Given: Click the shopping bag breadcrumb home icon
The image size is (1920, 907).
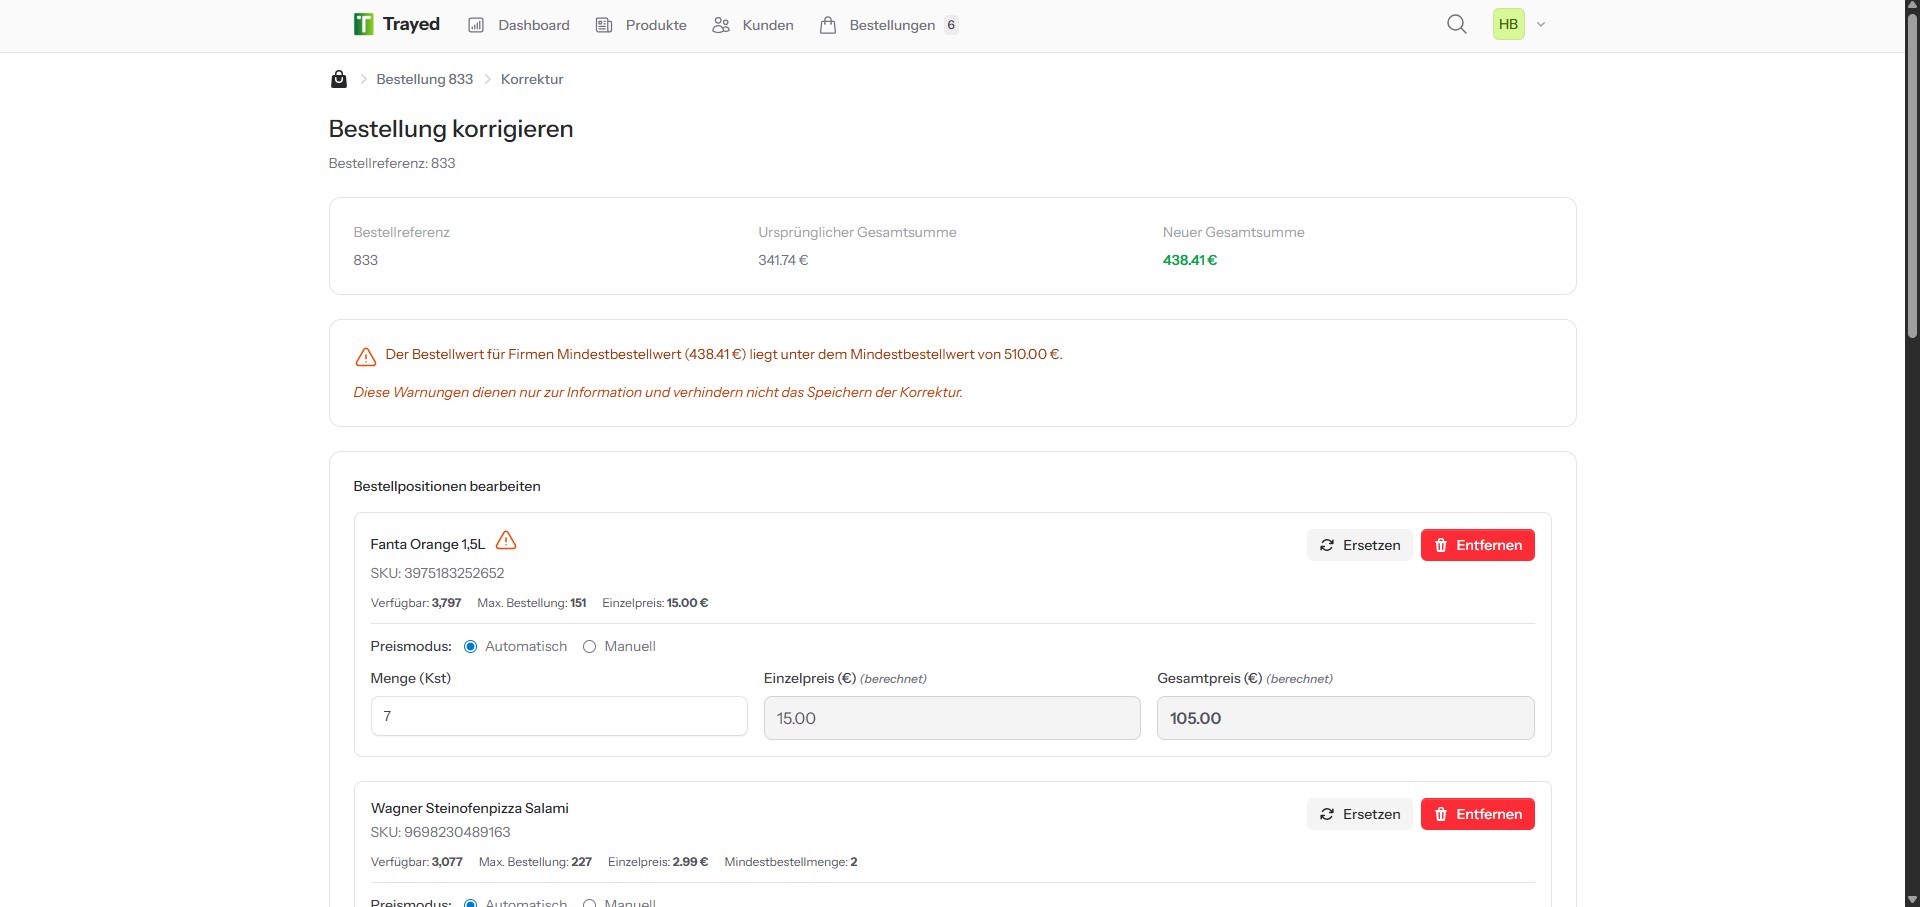Looking at the screenshot, I should click(x=339, y=79).
